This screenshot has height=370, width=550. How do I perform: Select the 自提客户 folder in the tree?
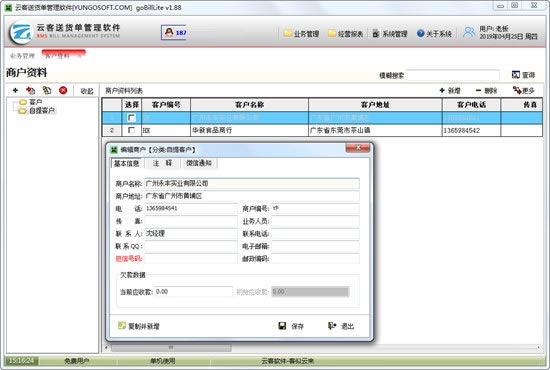click(37, 110)
